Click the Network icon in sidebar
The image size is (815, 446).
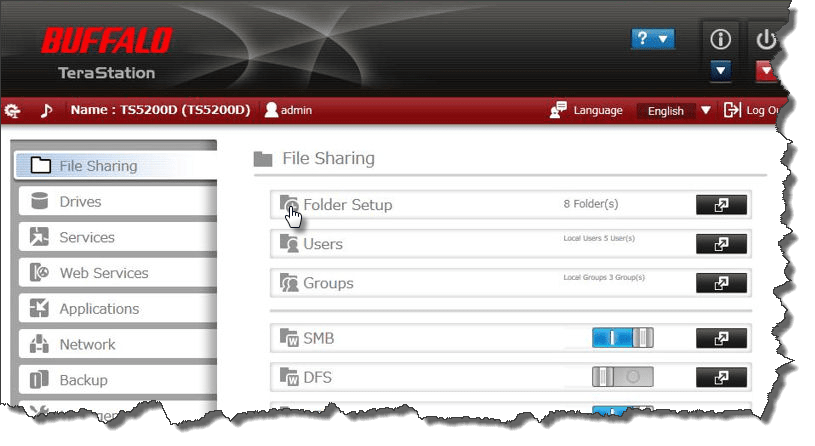pos(39,344)
